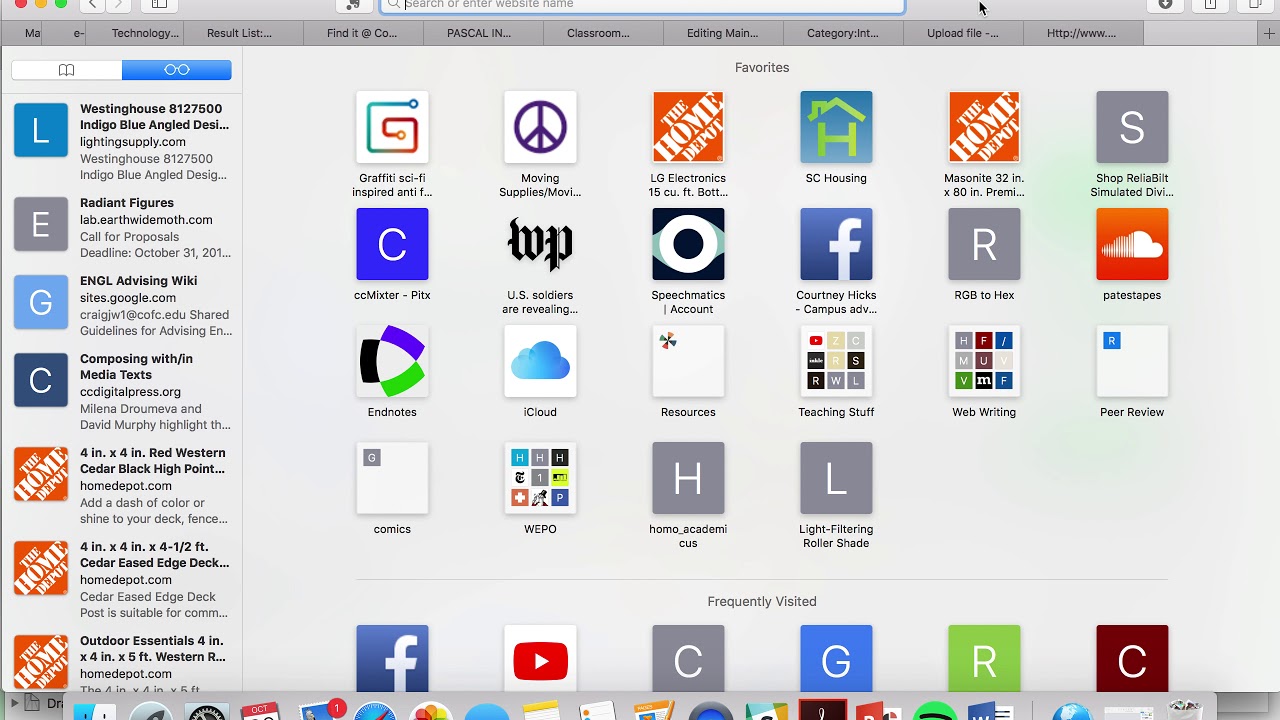1280x720 pixels.
Task: Open the blue G site in Frequently Visited
Action: pos(836,658)
